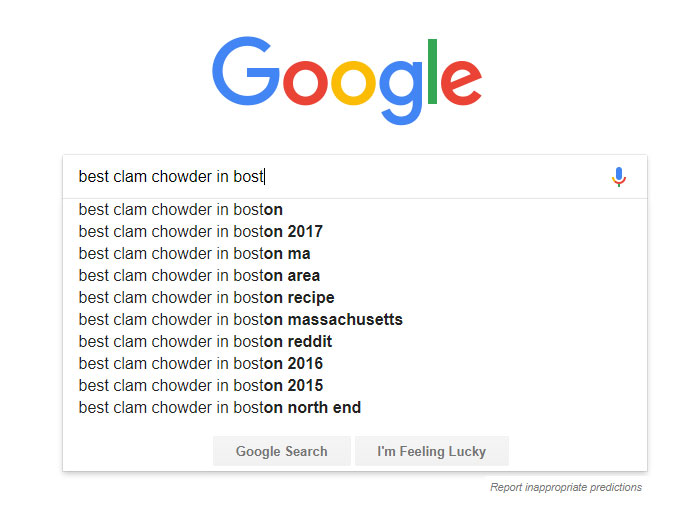Click the voice search microphone icon
The width and height of the screenshot is (691, 510).
coord(619,177)
